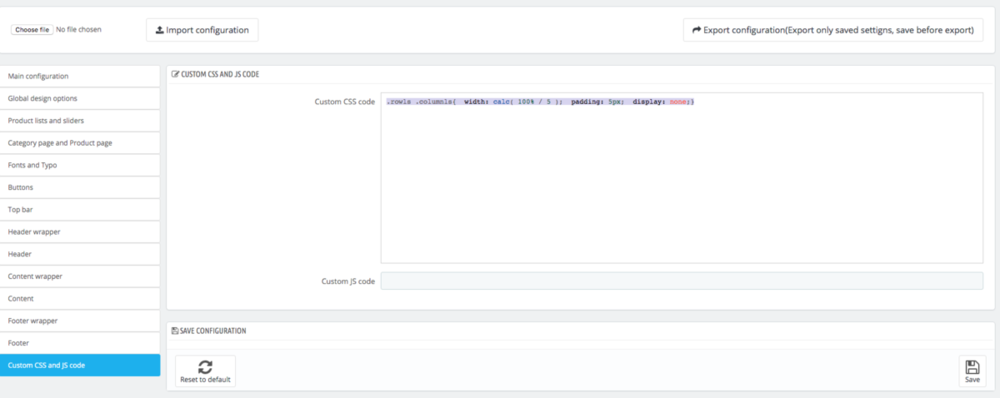Click the Export configuration button
This screenshot has width=1000, height=398.
pos(833,30)
